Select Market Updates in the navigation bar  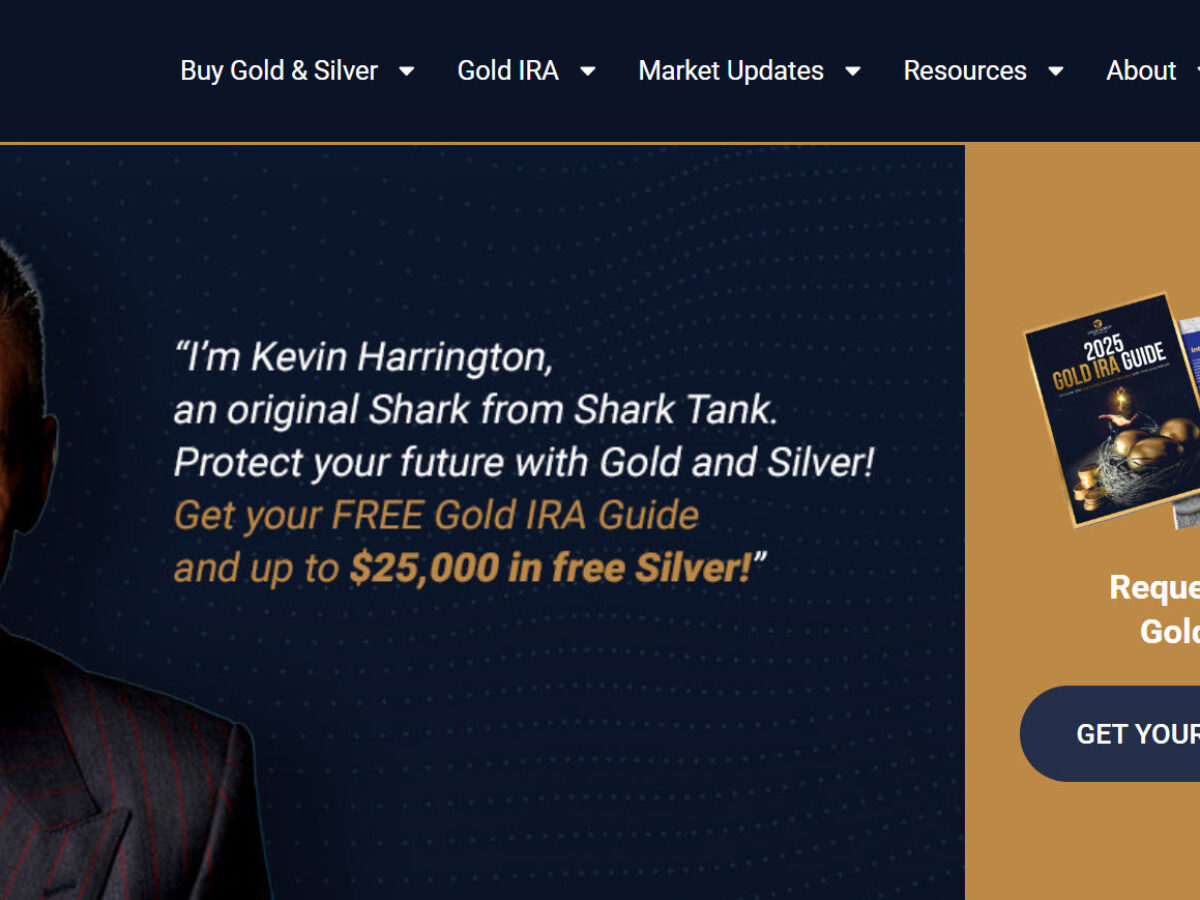731,71
